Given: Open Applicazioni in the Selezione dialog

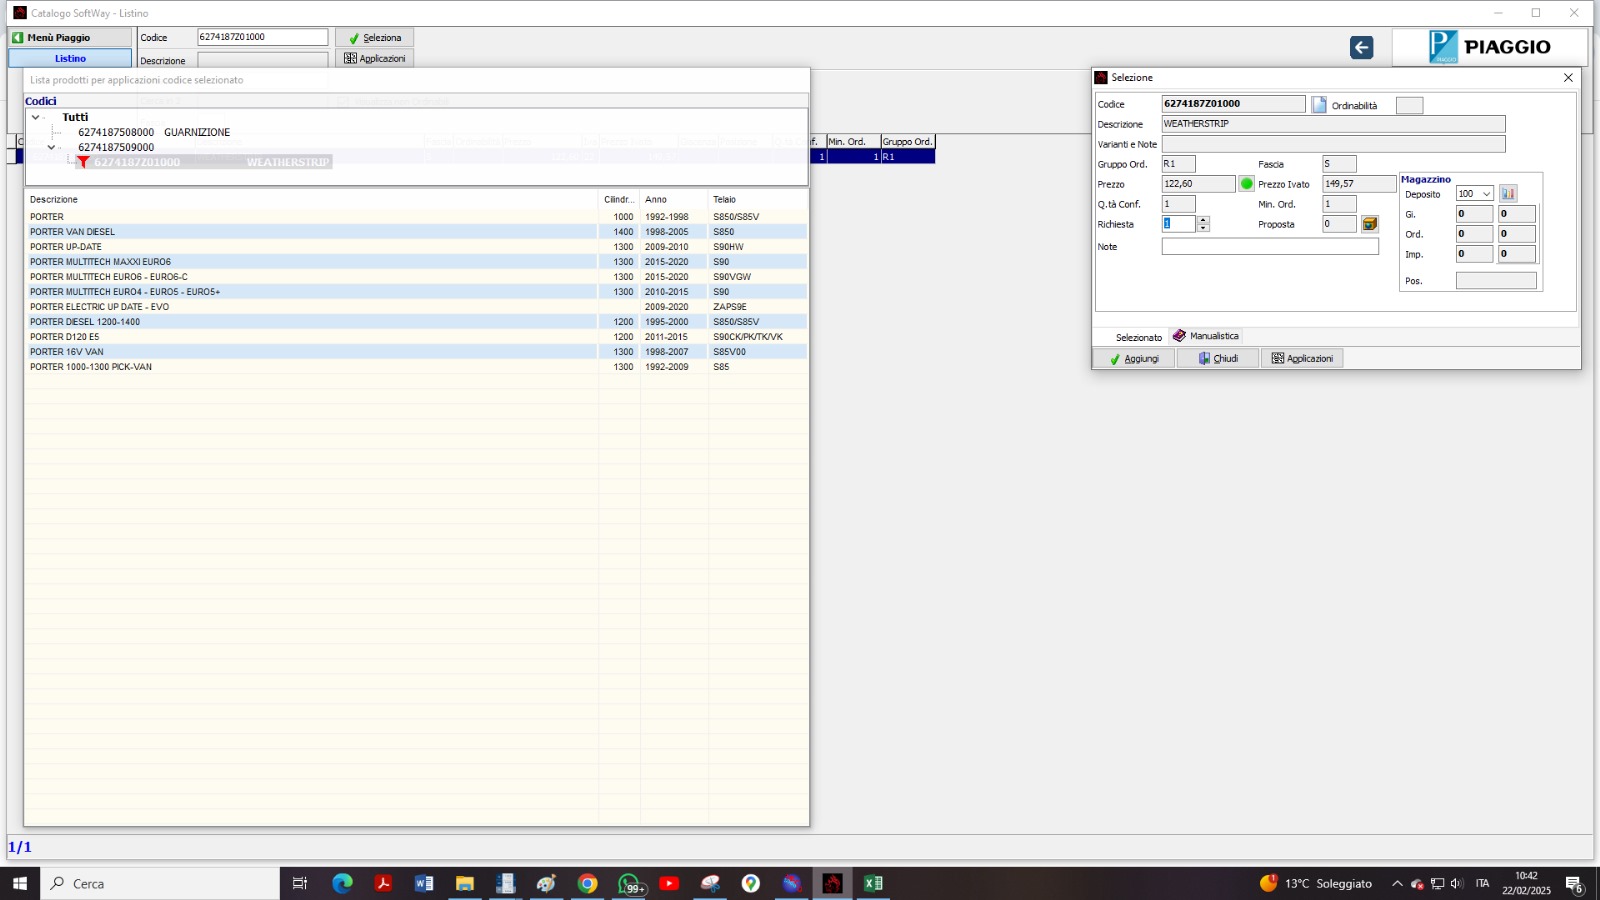Looking at the screenshot, I should tap(1302, 358).
